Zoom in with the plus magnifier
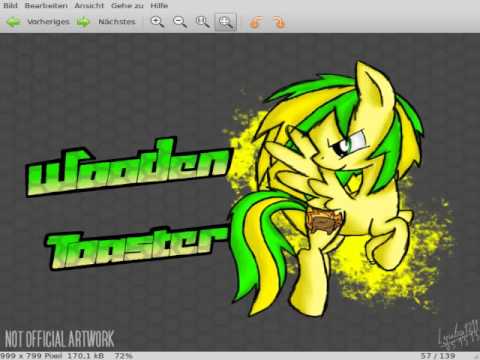Viewport: 480px width, 360px height. [157, 22]
